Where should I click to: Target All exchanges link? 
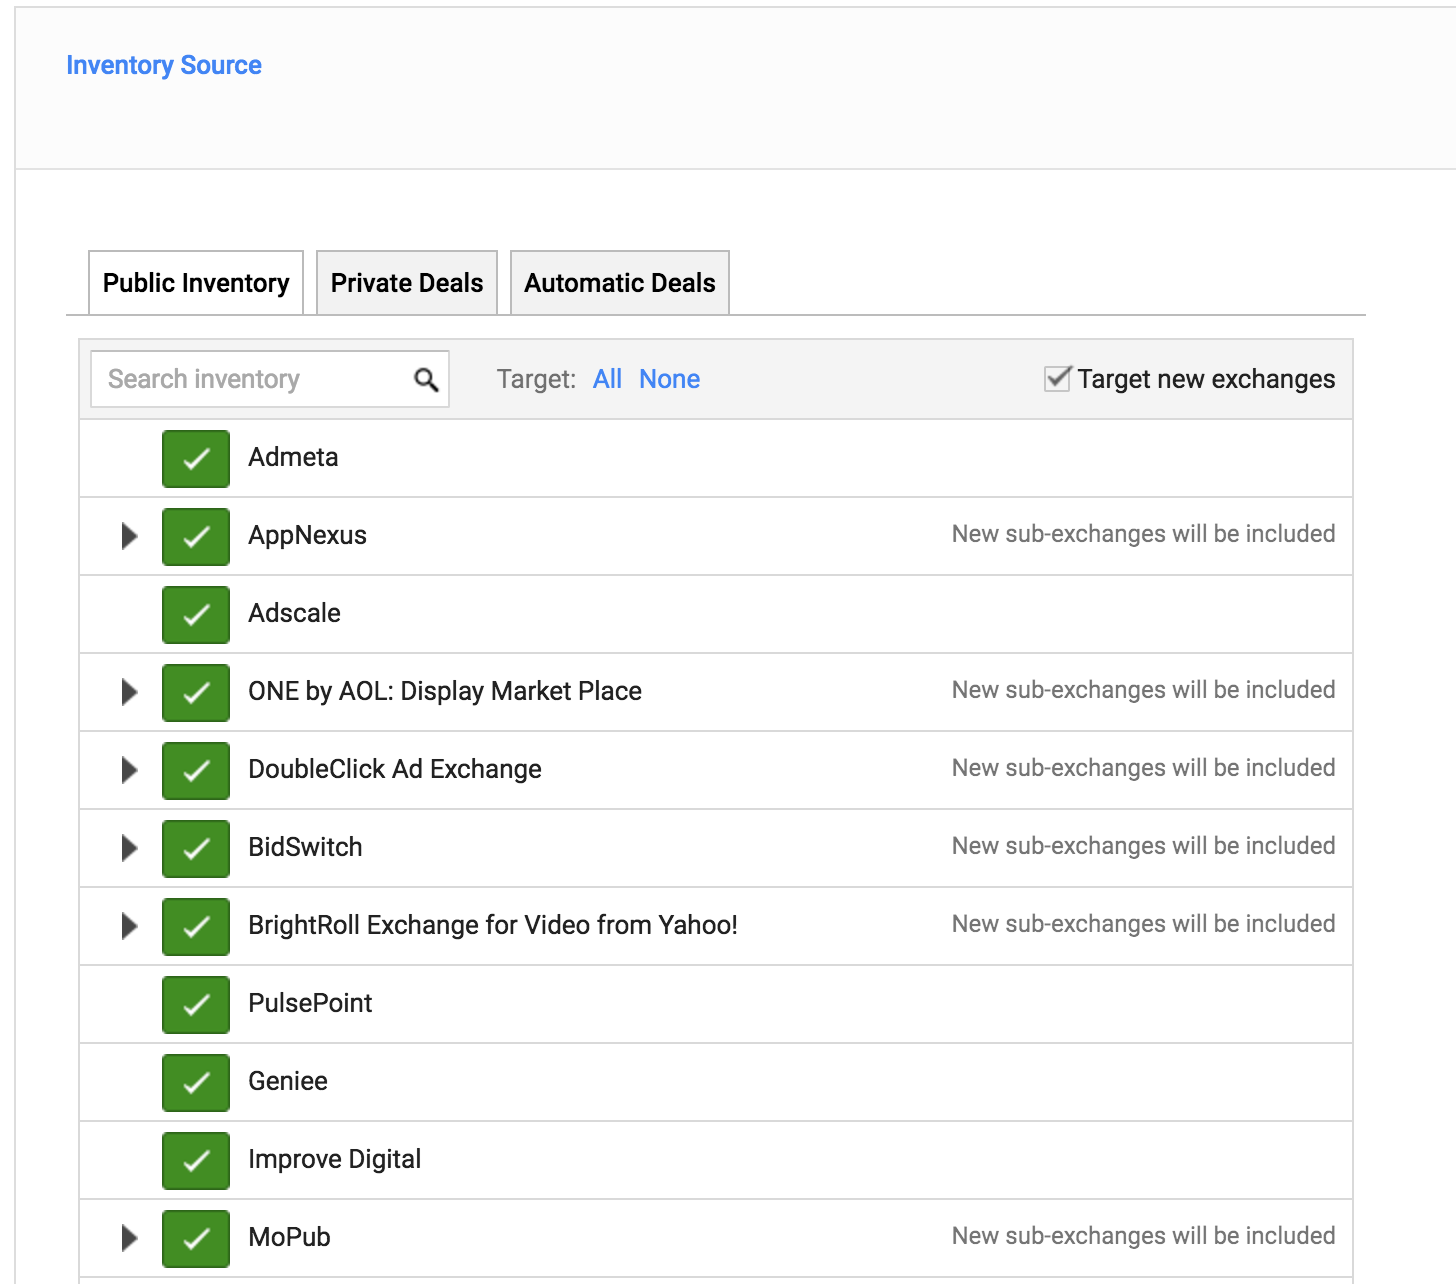tap(607, 379)
